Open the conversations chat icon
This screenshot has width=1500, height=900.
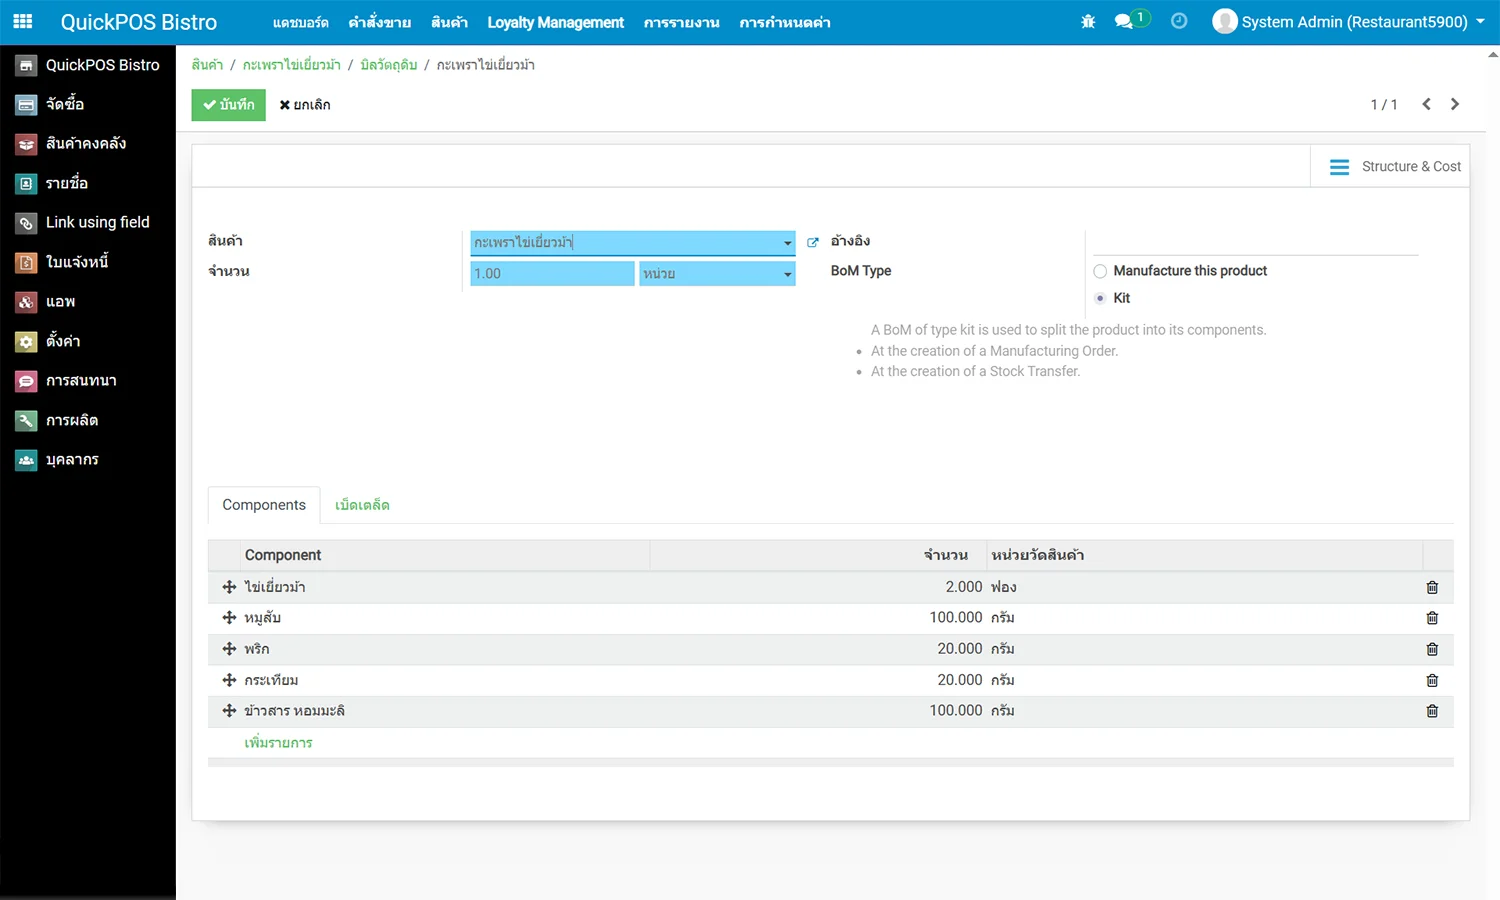pos(1124,22)
